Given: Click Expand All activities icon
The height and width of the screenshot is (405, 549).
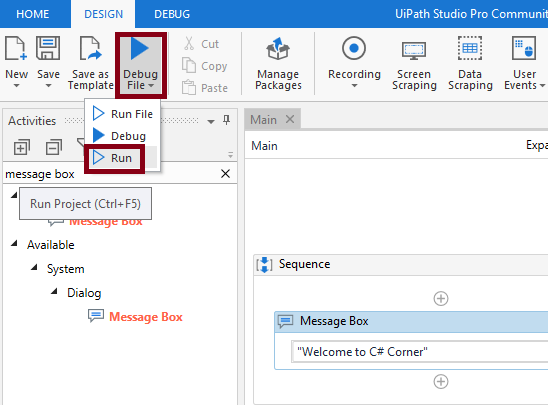Looking at the screenshot, I should [22, 147].
